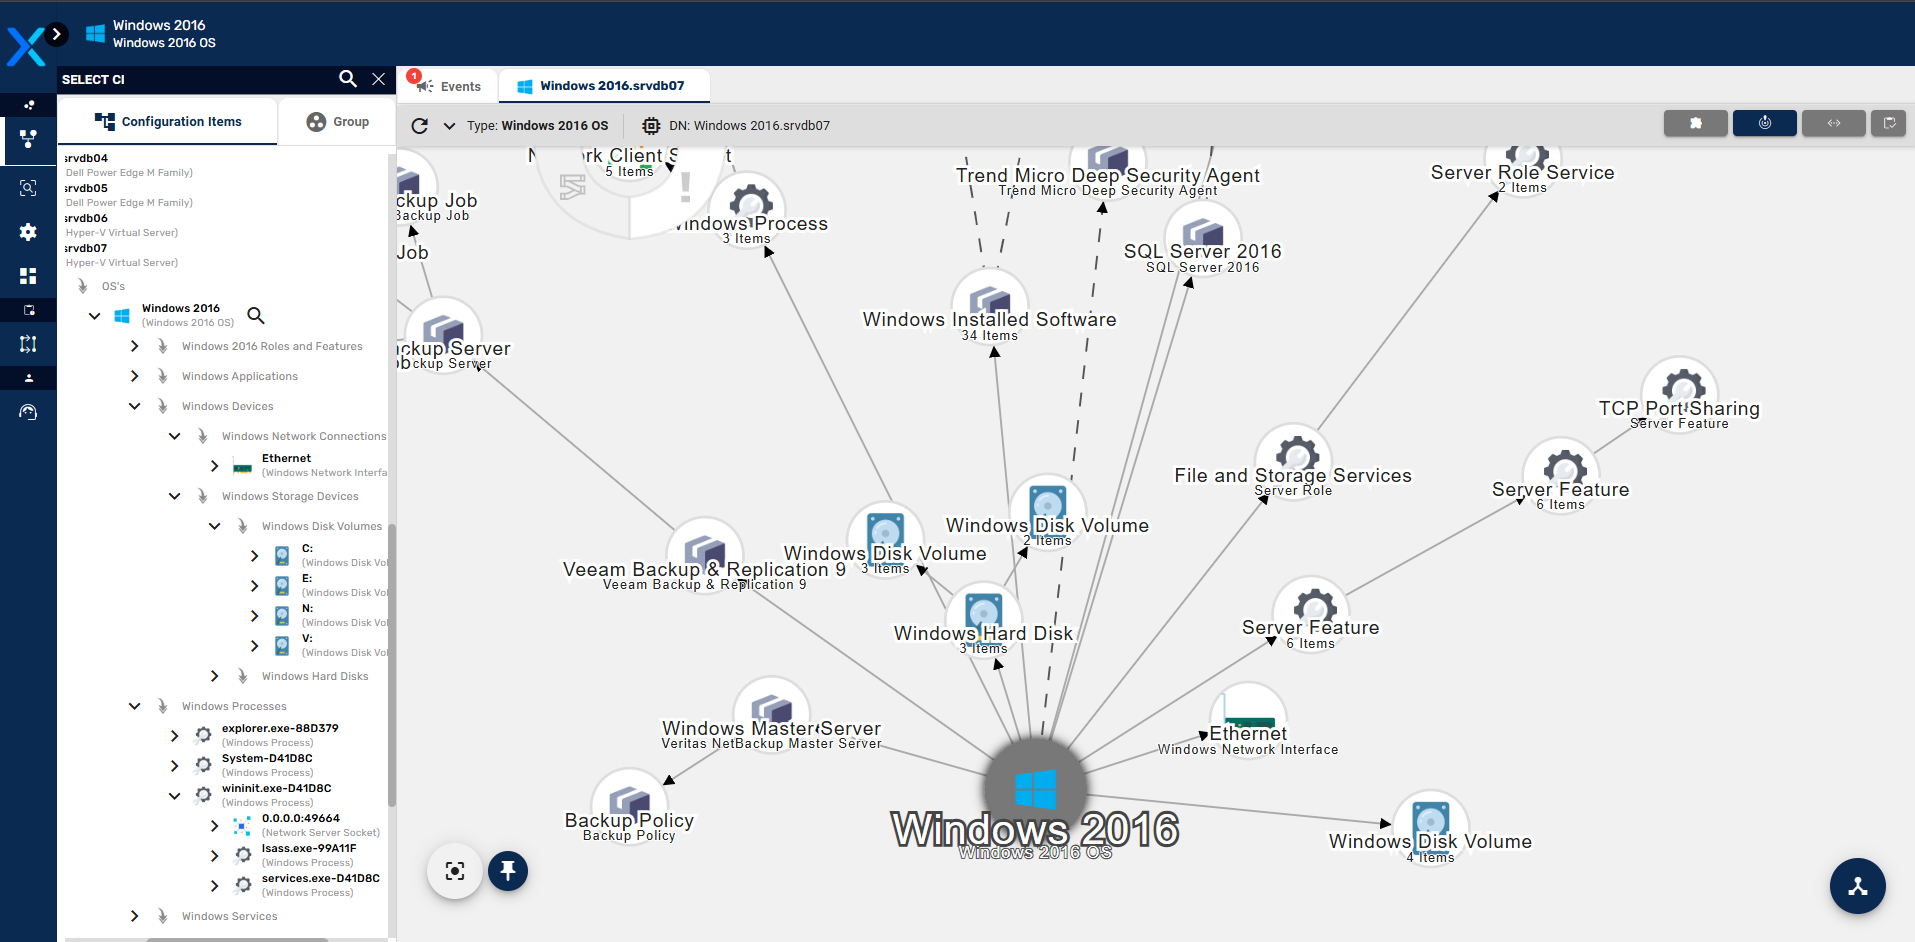1915x942 pixels.
Task: Toggle the pin button on the graph
Action: coord(508,871)
